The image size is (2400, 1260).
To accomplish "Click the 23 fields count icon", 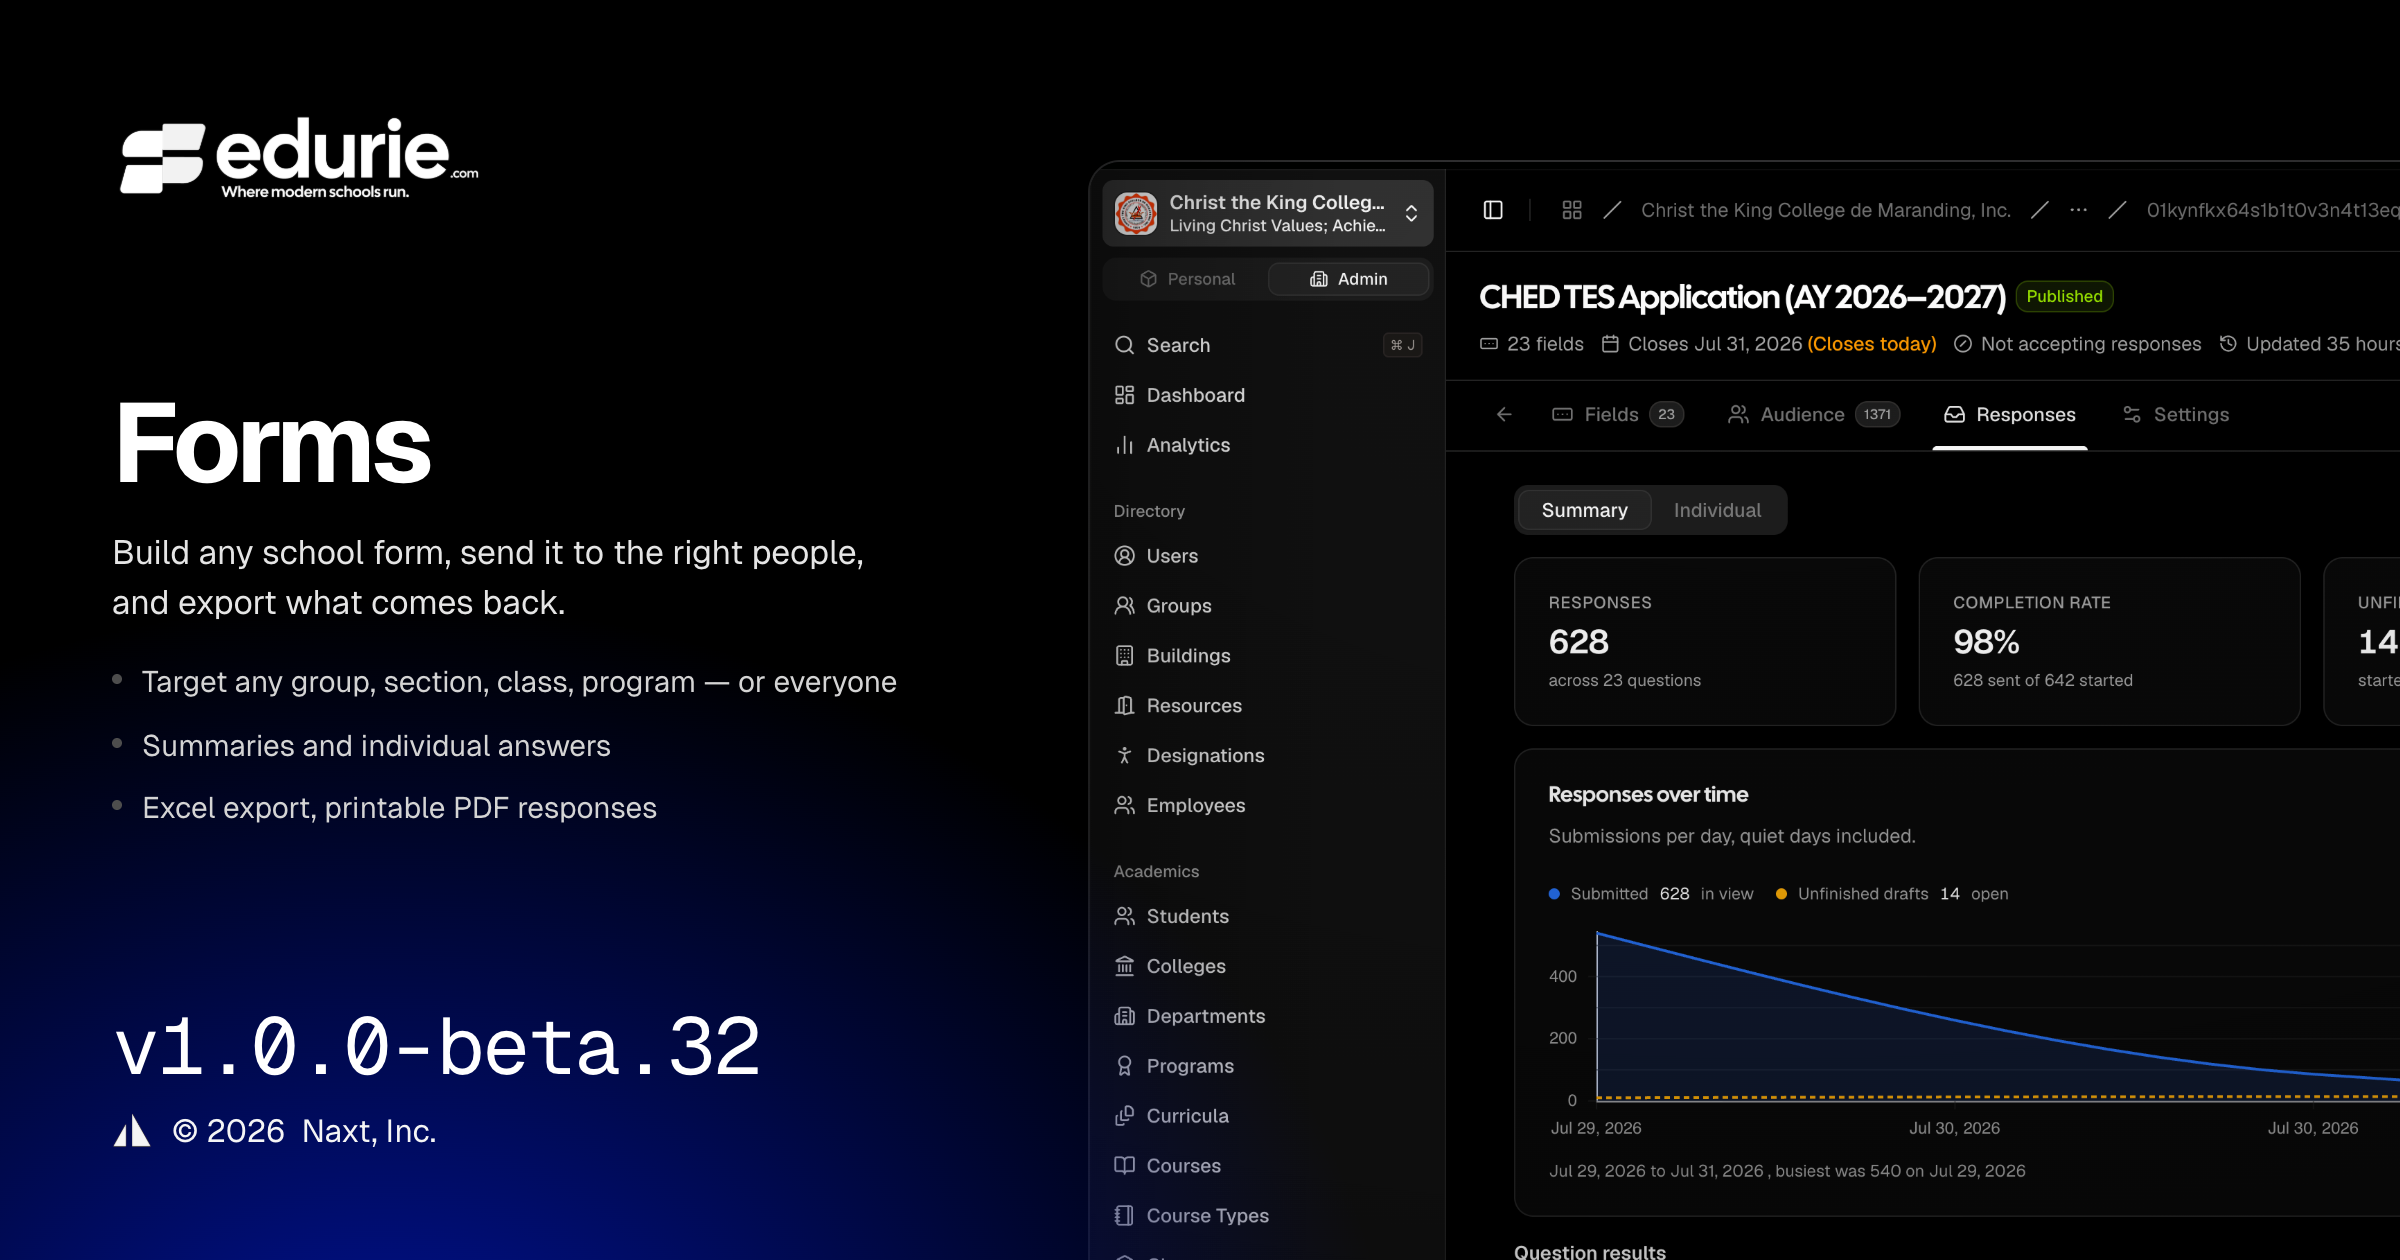I will pyautogui.click(x=1489, y=344).
